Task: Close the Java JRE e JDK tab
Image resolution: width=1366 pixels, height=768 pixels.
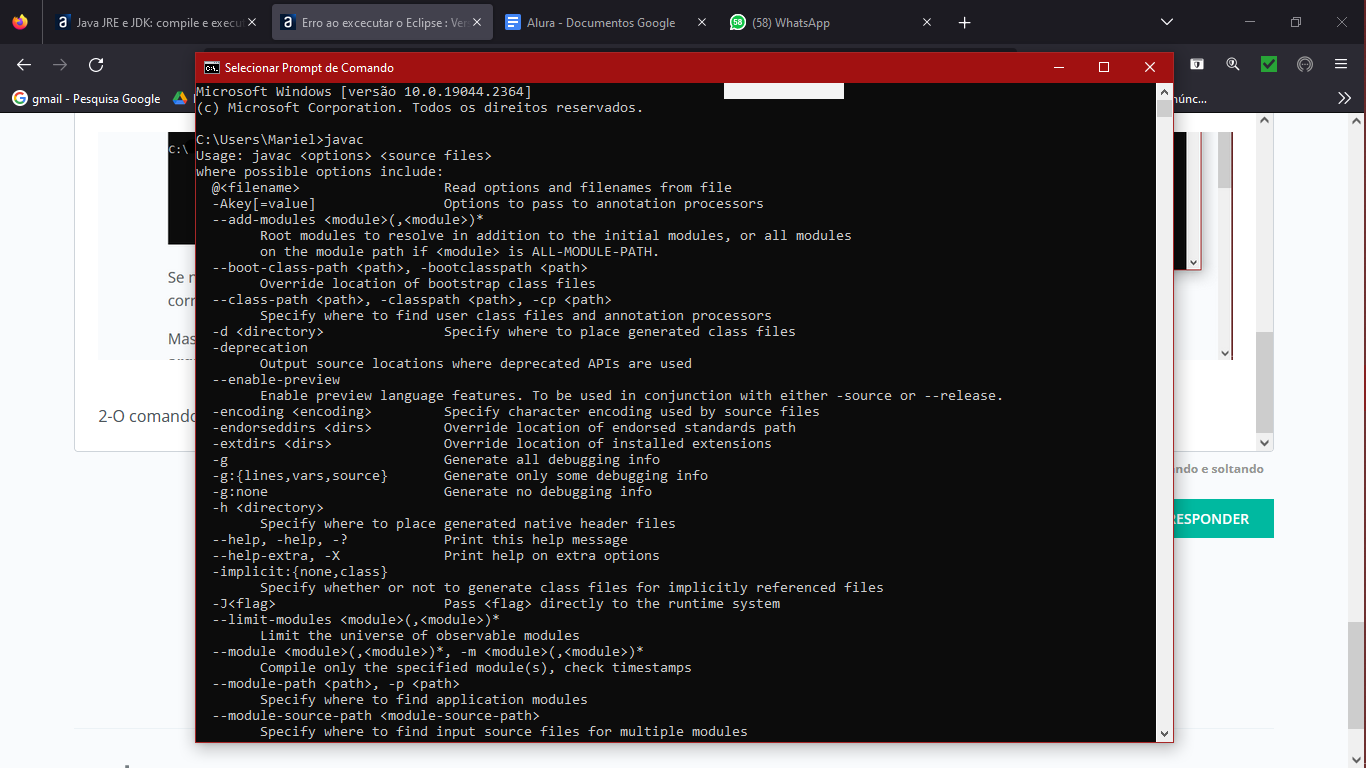Action: click(x=250, y=22)
